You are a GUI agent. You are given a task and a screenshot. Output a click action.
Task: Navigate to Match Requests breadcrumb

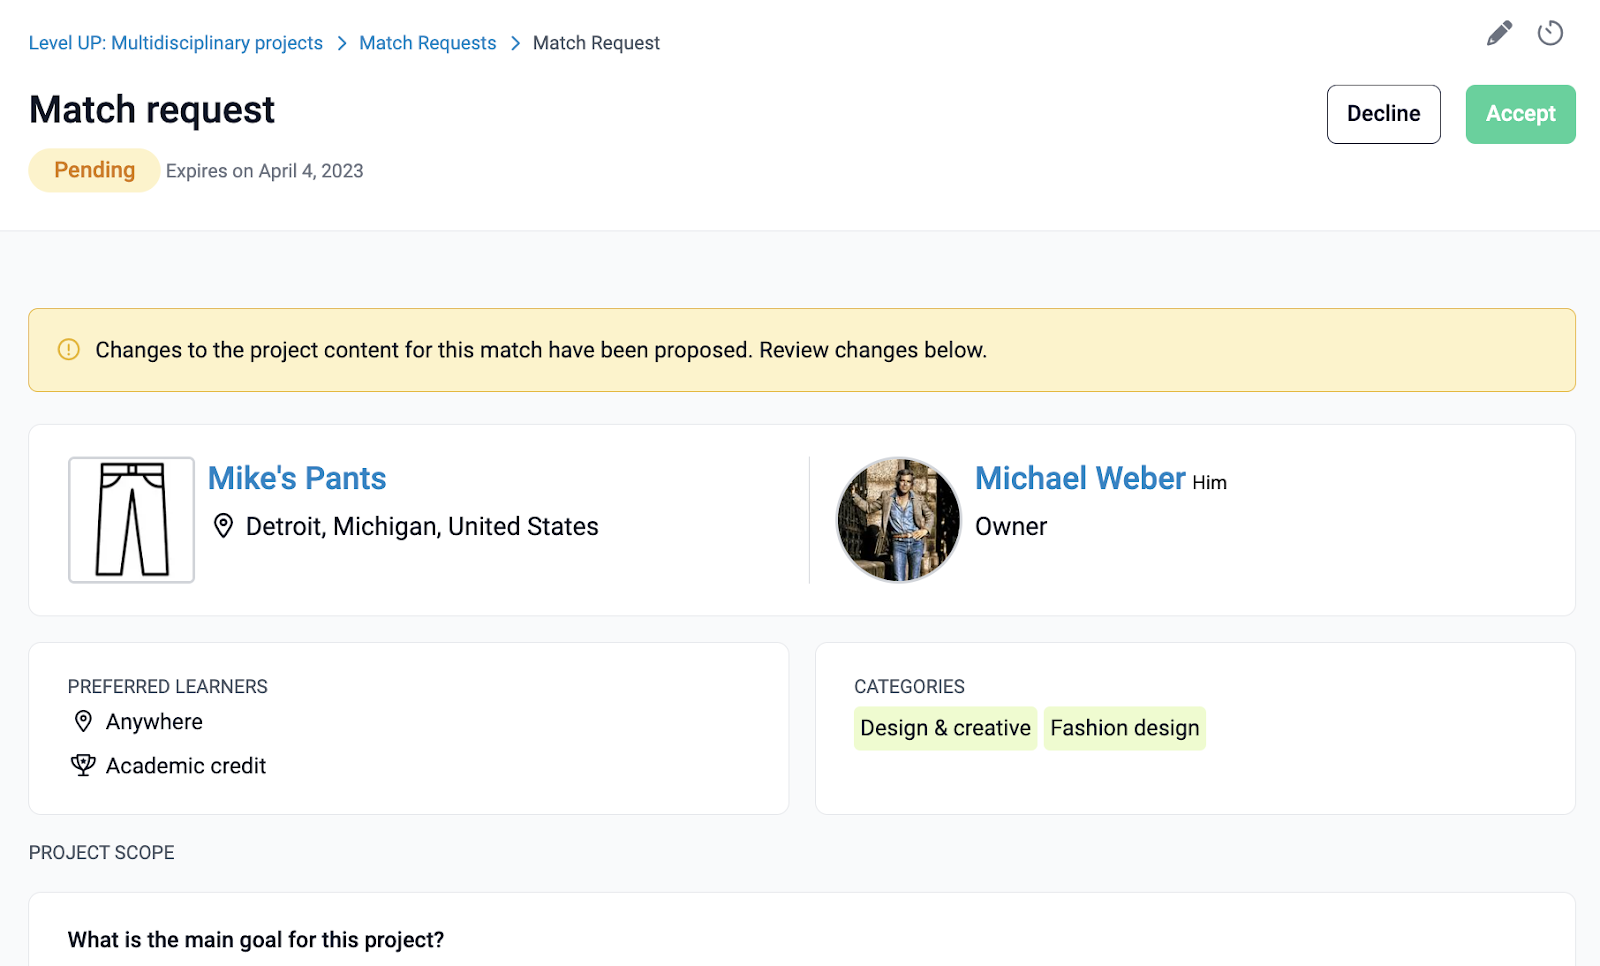pyautogui.click(x=428, y=43)
